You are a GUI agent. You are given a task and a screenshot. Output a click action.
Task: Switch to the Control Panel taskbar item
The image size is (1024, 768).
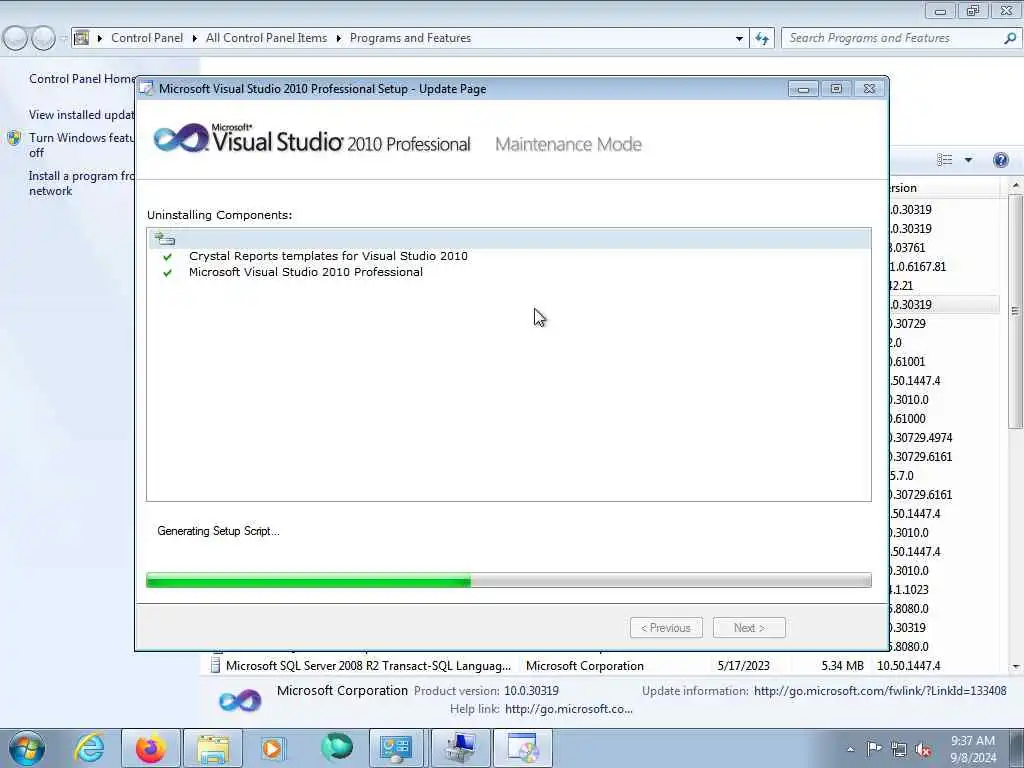tap(396, 748)
